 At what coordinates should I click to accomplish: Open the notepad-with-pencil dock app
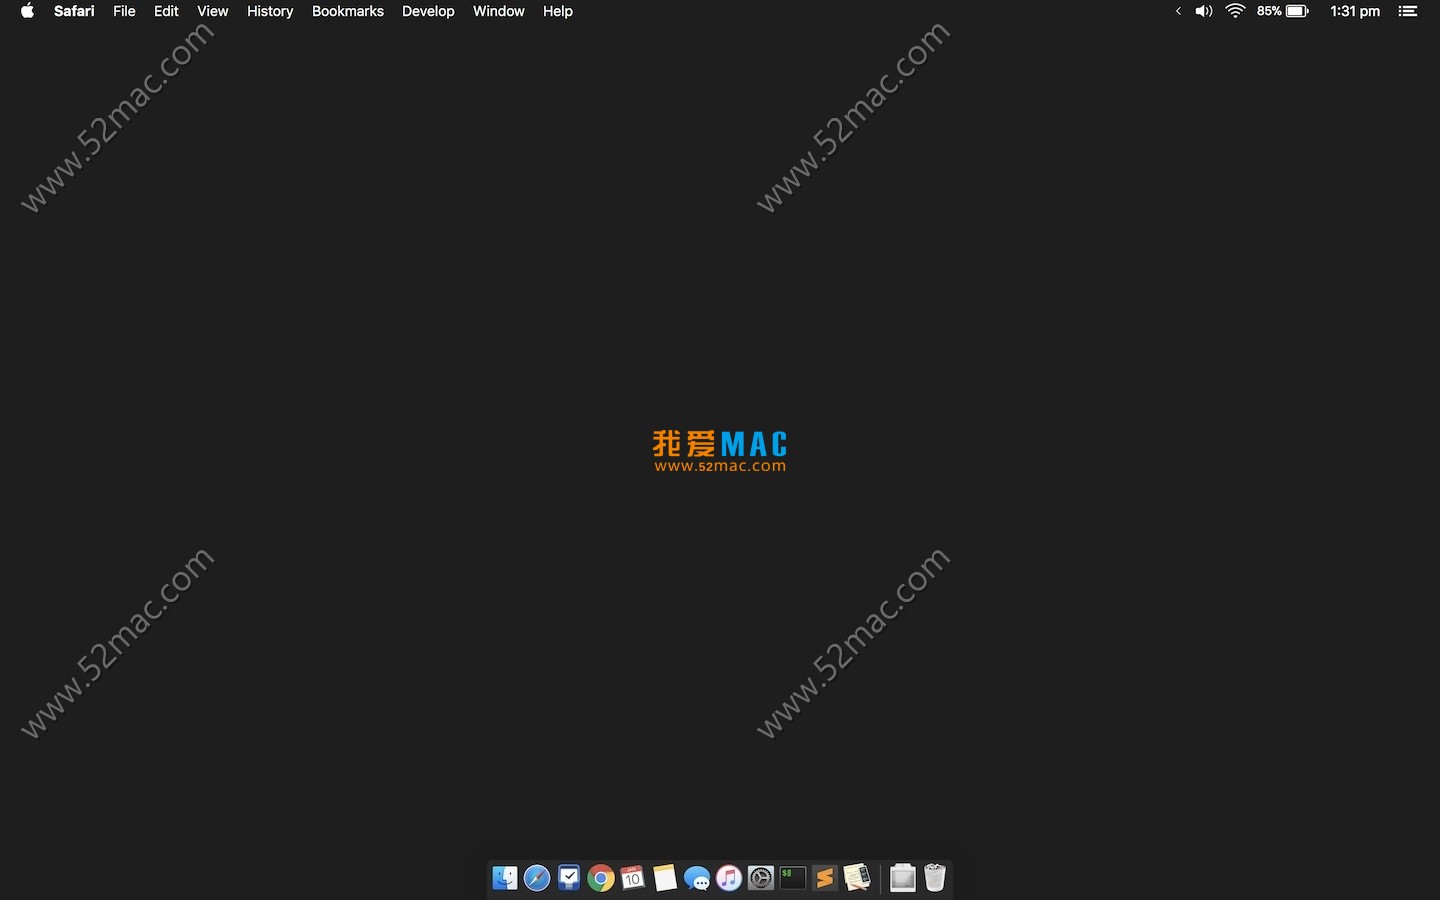(857, 878)
